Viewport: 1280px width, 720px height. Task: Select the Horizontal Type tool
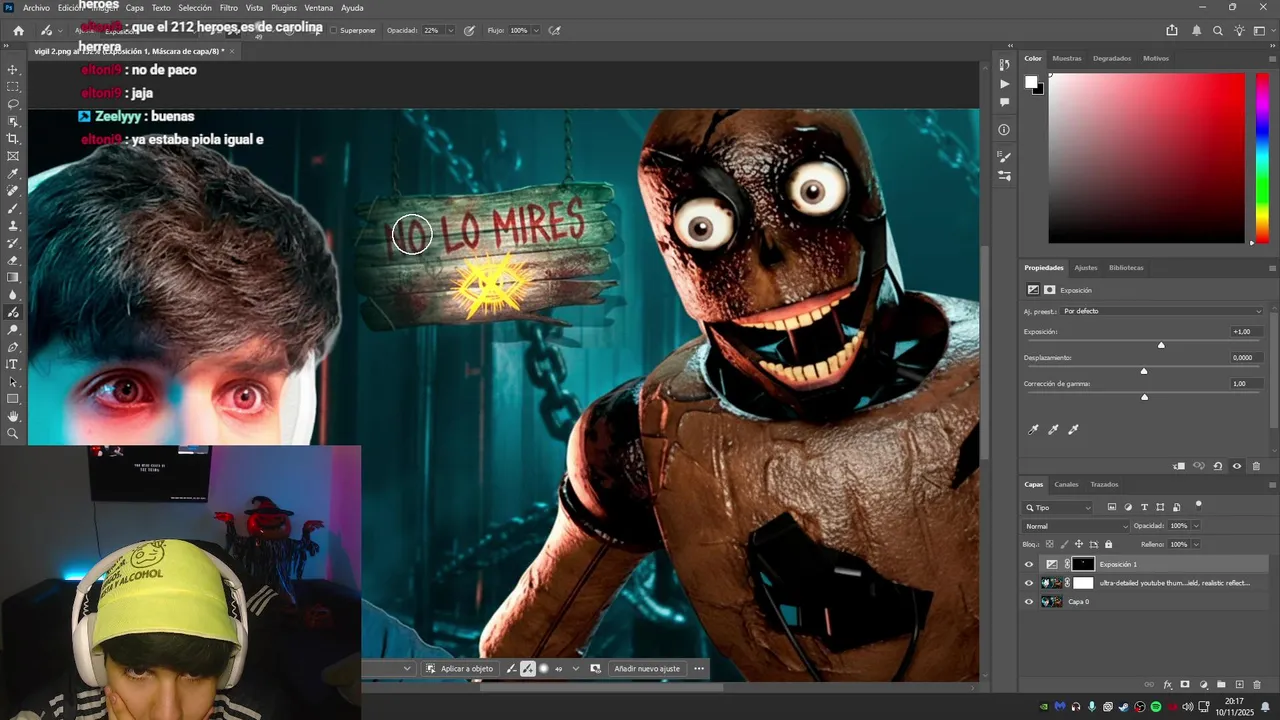pyautogui.click(x=13, y=364)
